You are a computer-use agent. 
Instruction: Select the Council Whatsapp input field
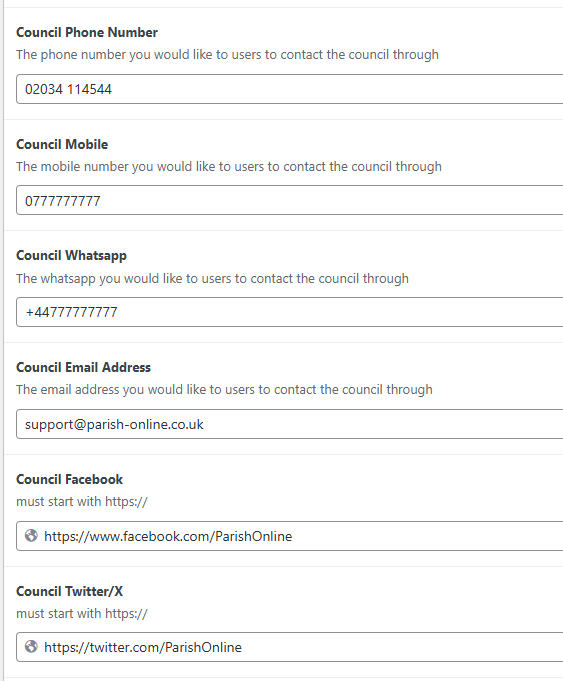click(x=290, y=312)
